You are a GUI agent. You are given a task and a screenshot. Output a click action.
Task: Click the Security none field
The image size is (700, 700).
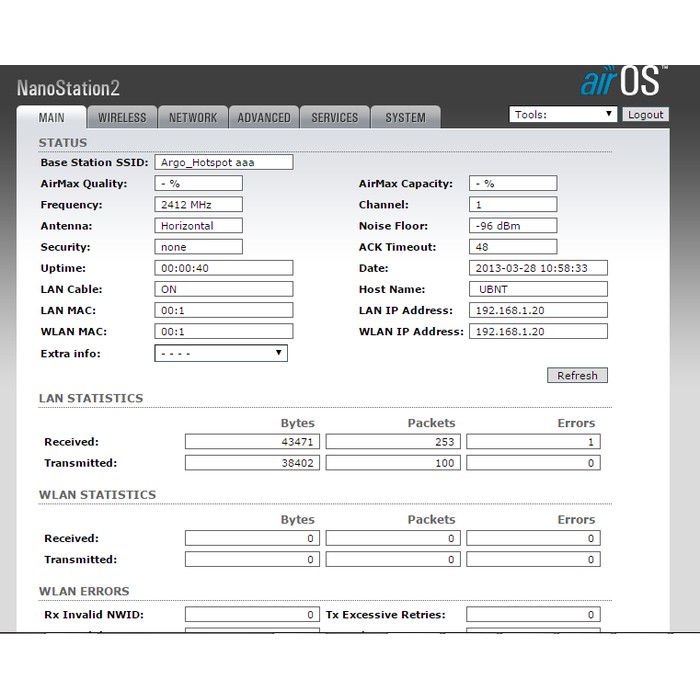[x=199, y=247]
